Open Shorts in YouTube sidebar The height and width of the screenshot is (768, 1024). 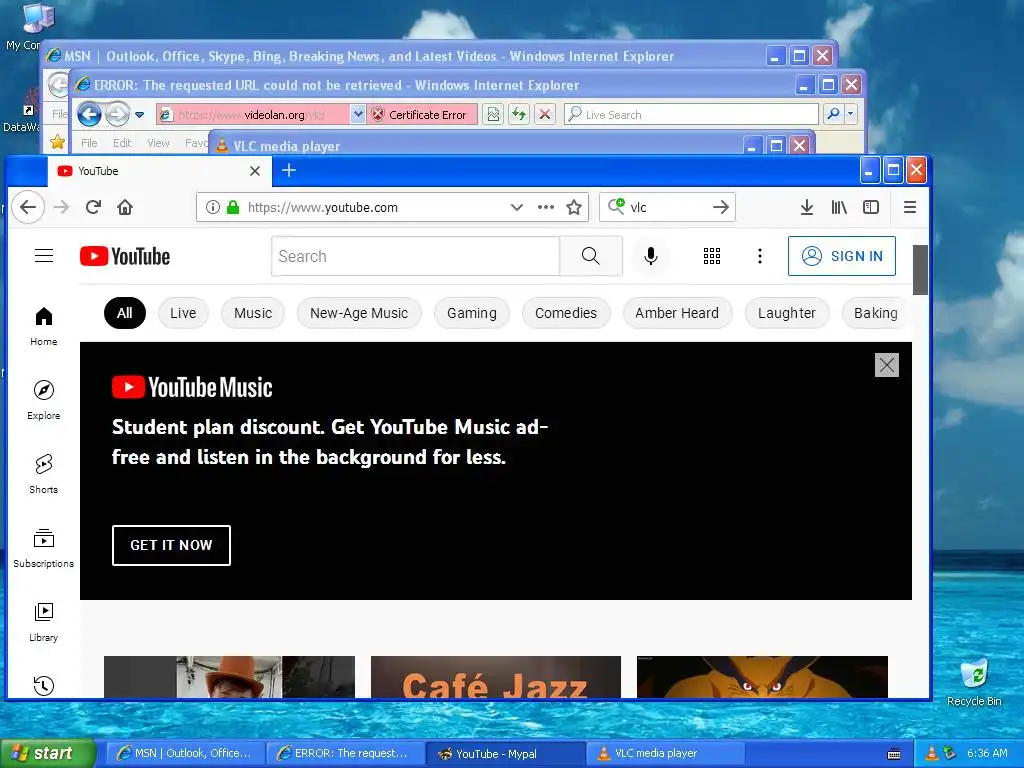click(x=44, y=473)
